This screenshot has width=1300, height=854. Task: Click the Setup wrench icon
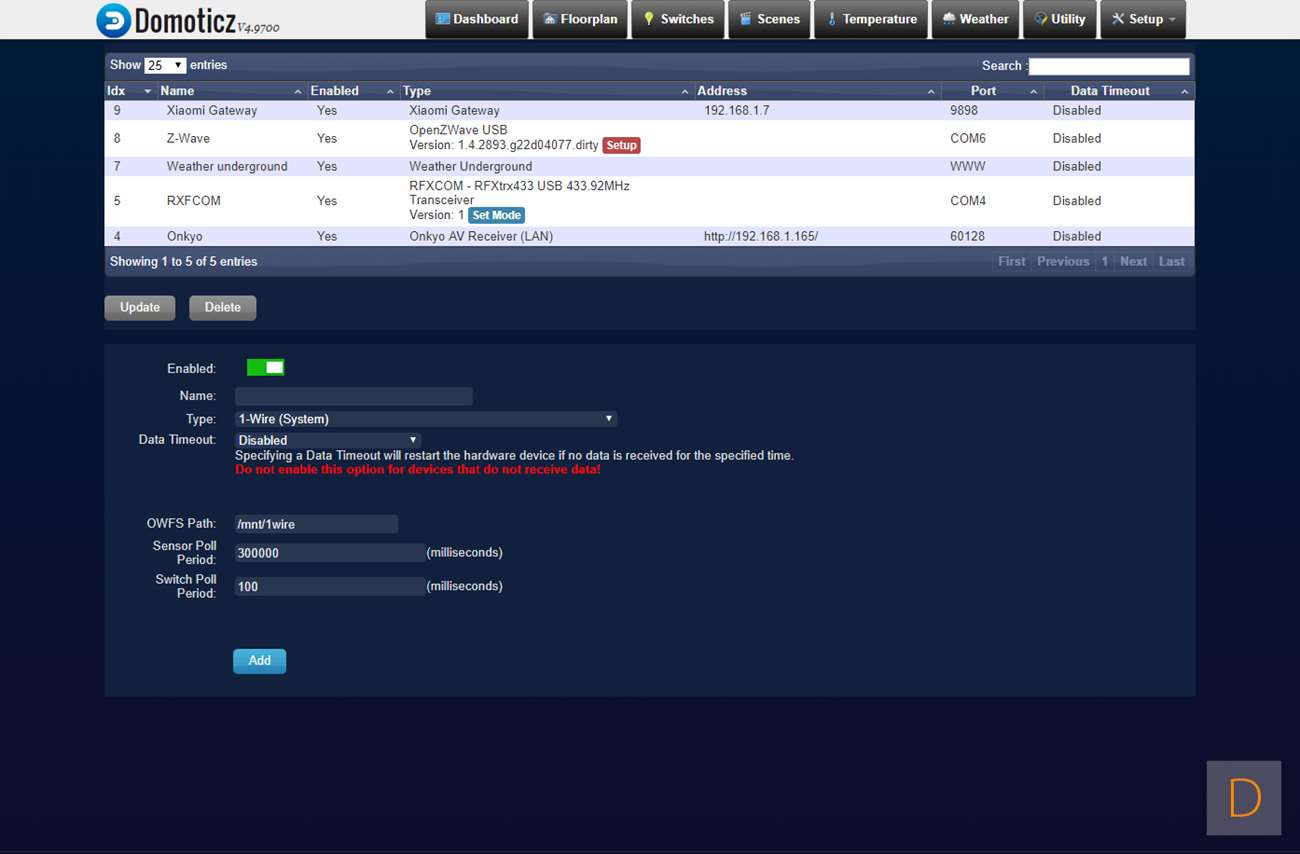pyautogui.click(x=1118, y=19)
